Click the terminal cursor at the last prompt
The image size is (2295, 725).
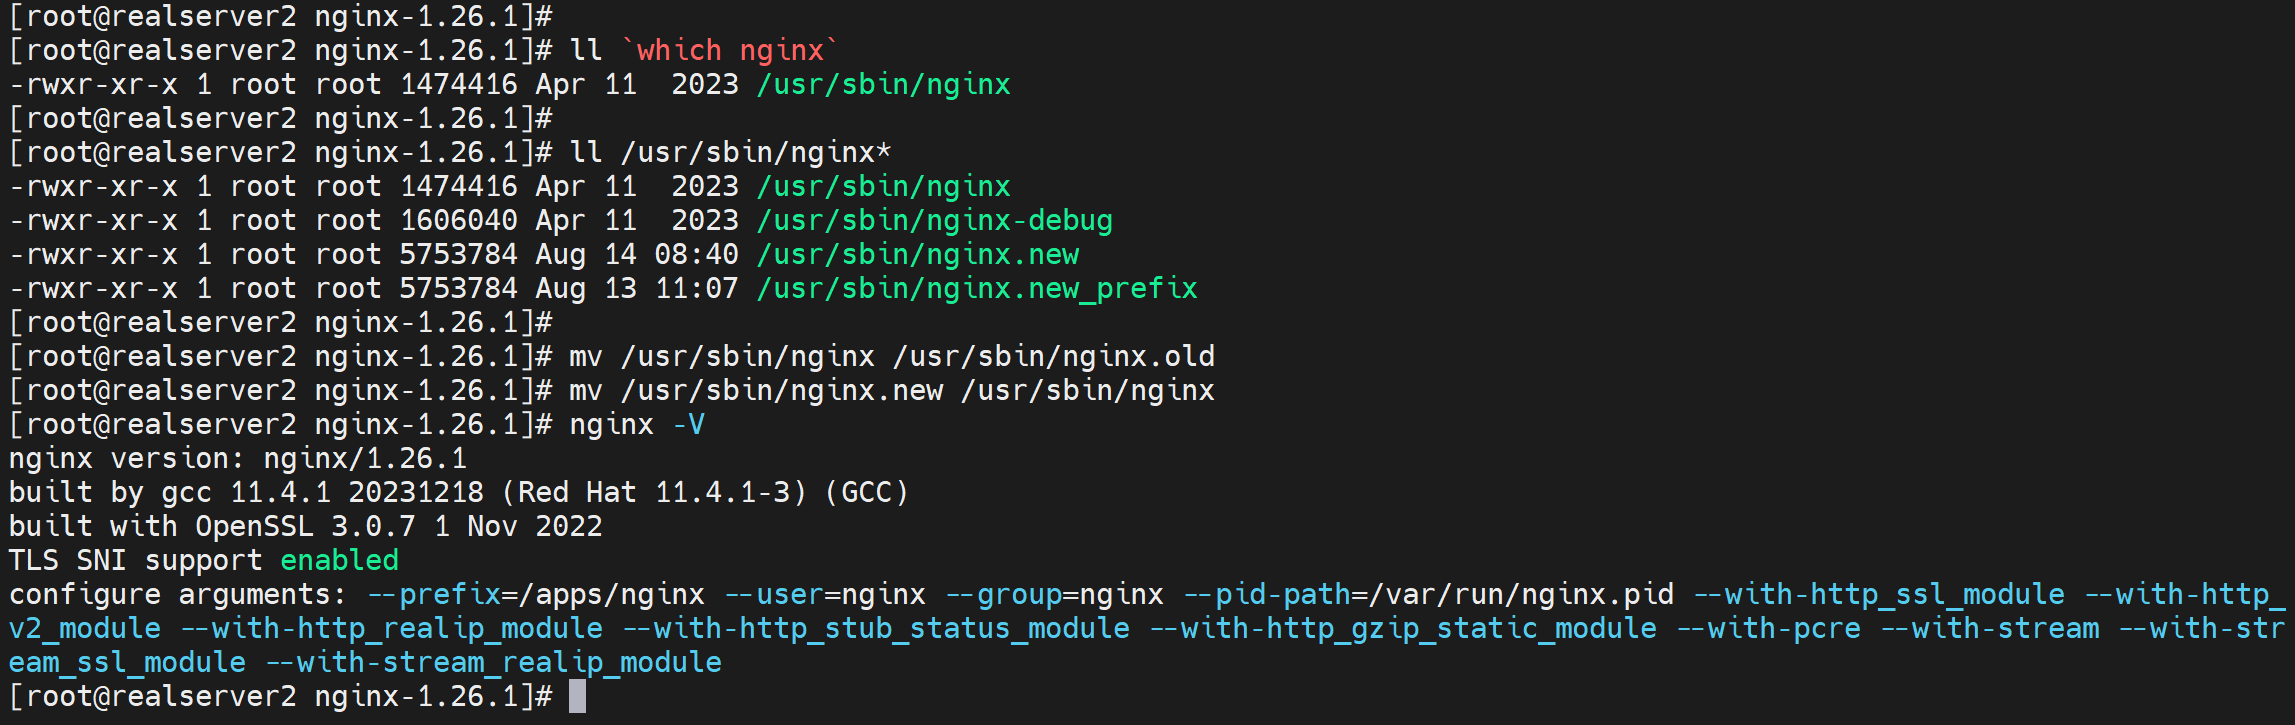tap(577, 696)
